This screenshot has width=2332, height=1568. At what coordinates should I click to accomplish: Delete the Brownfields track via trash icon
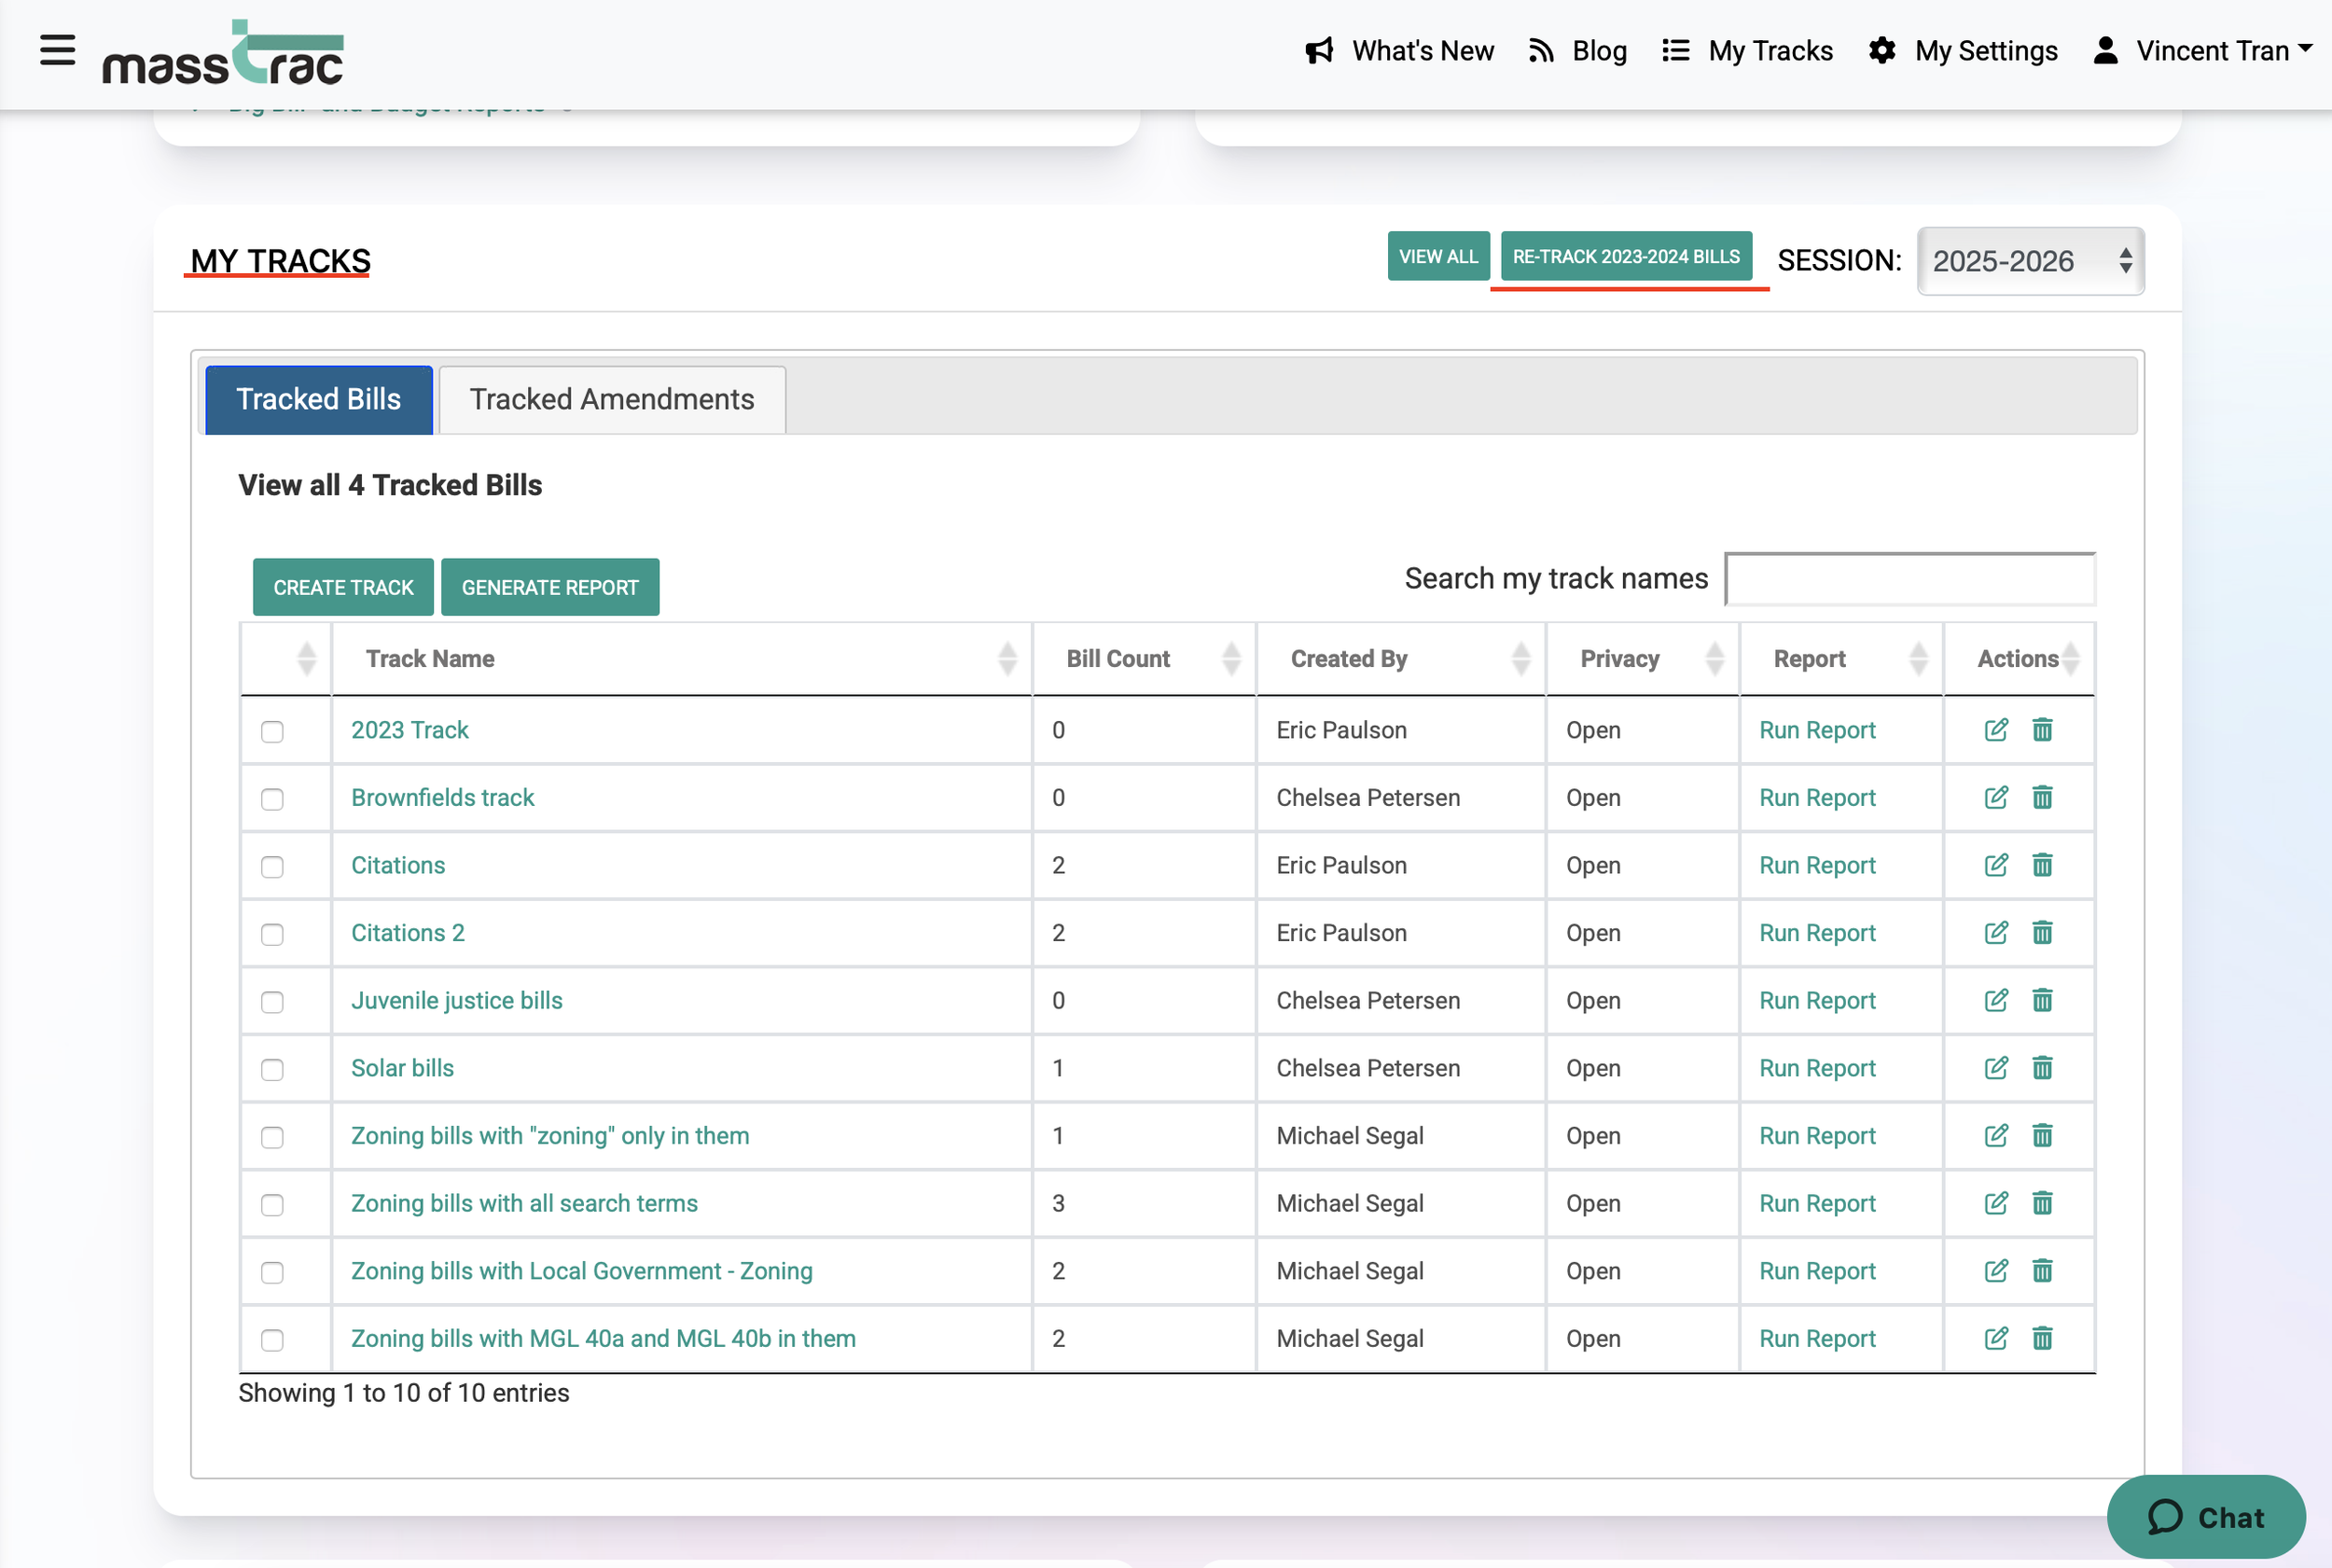pyautogui.click(x=2042, y=798)
